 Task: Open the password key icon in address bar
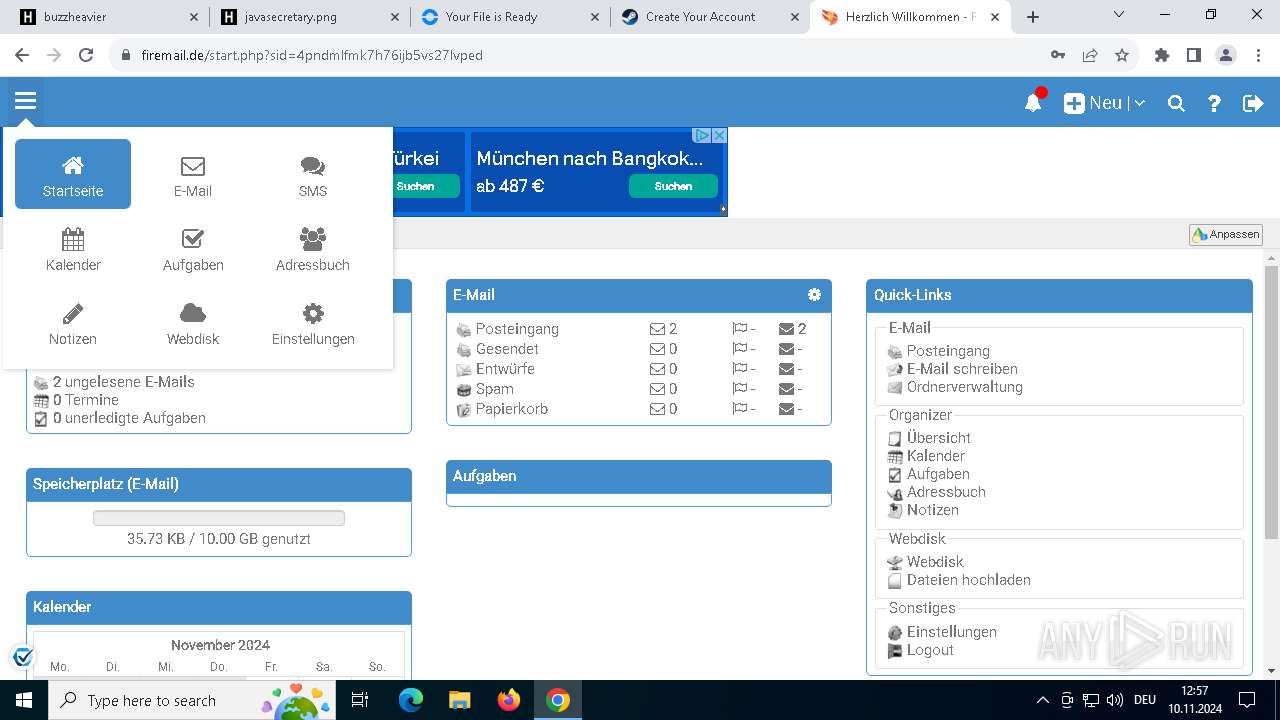tap(1058, 55)
